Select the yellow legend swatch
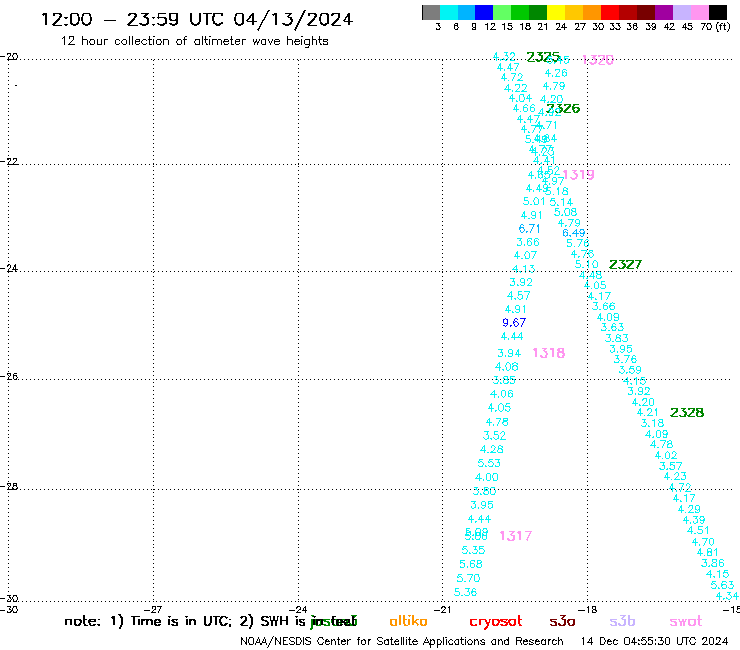Screen dimensions: 740x650 tap(556, 12)
